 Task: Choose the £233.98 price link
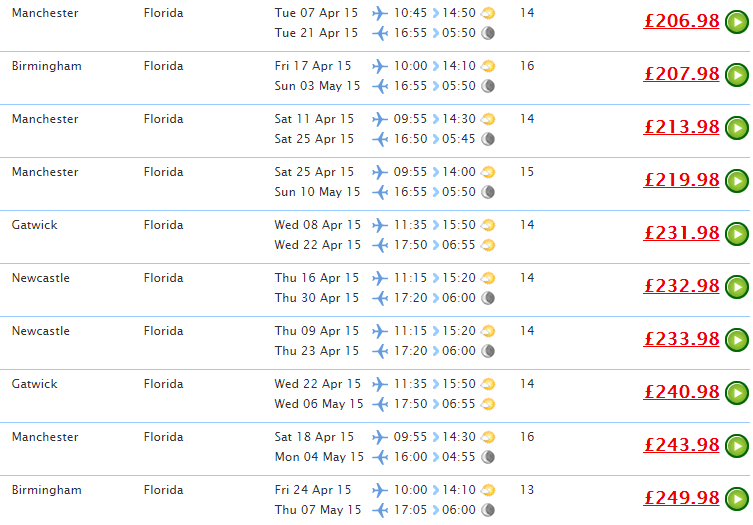tap(681, 339)
